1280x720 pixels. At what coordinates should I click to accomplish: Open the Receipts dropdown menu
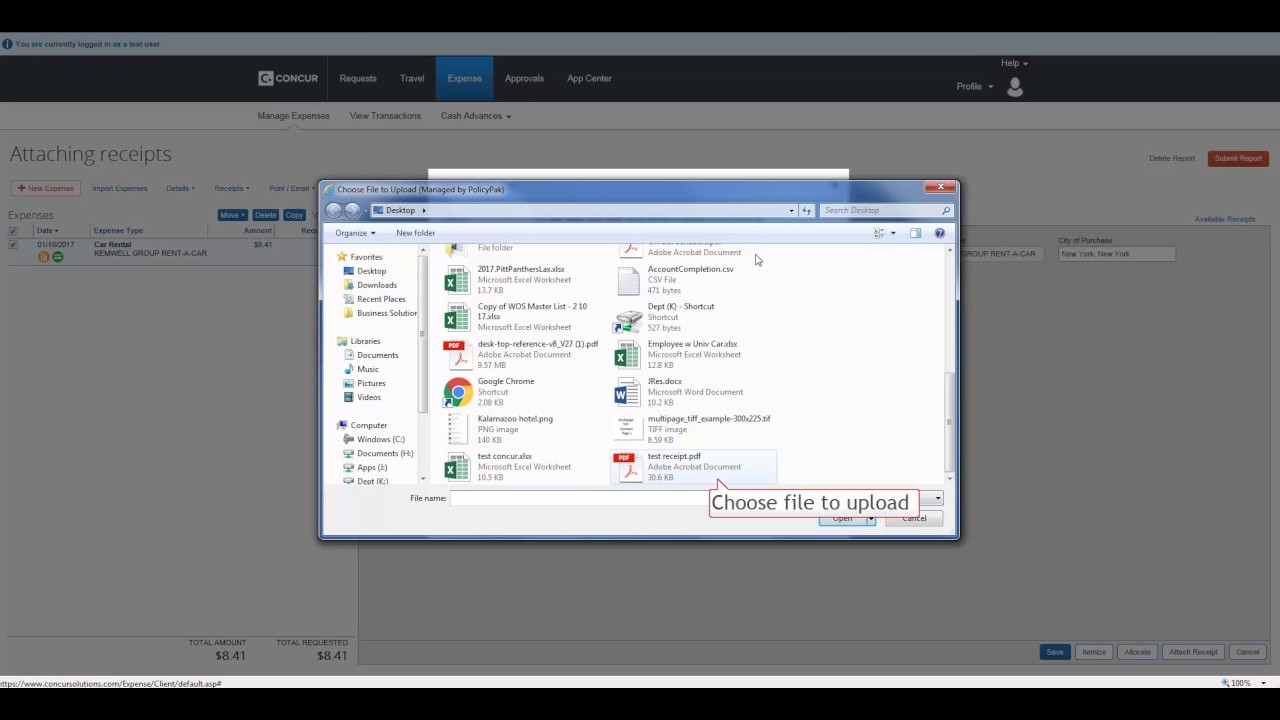pyautogui.click(x=232, y=188)
